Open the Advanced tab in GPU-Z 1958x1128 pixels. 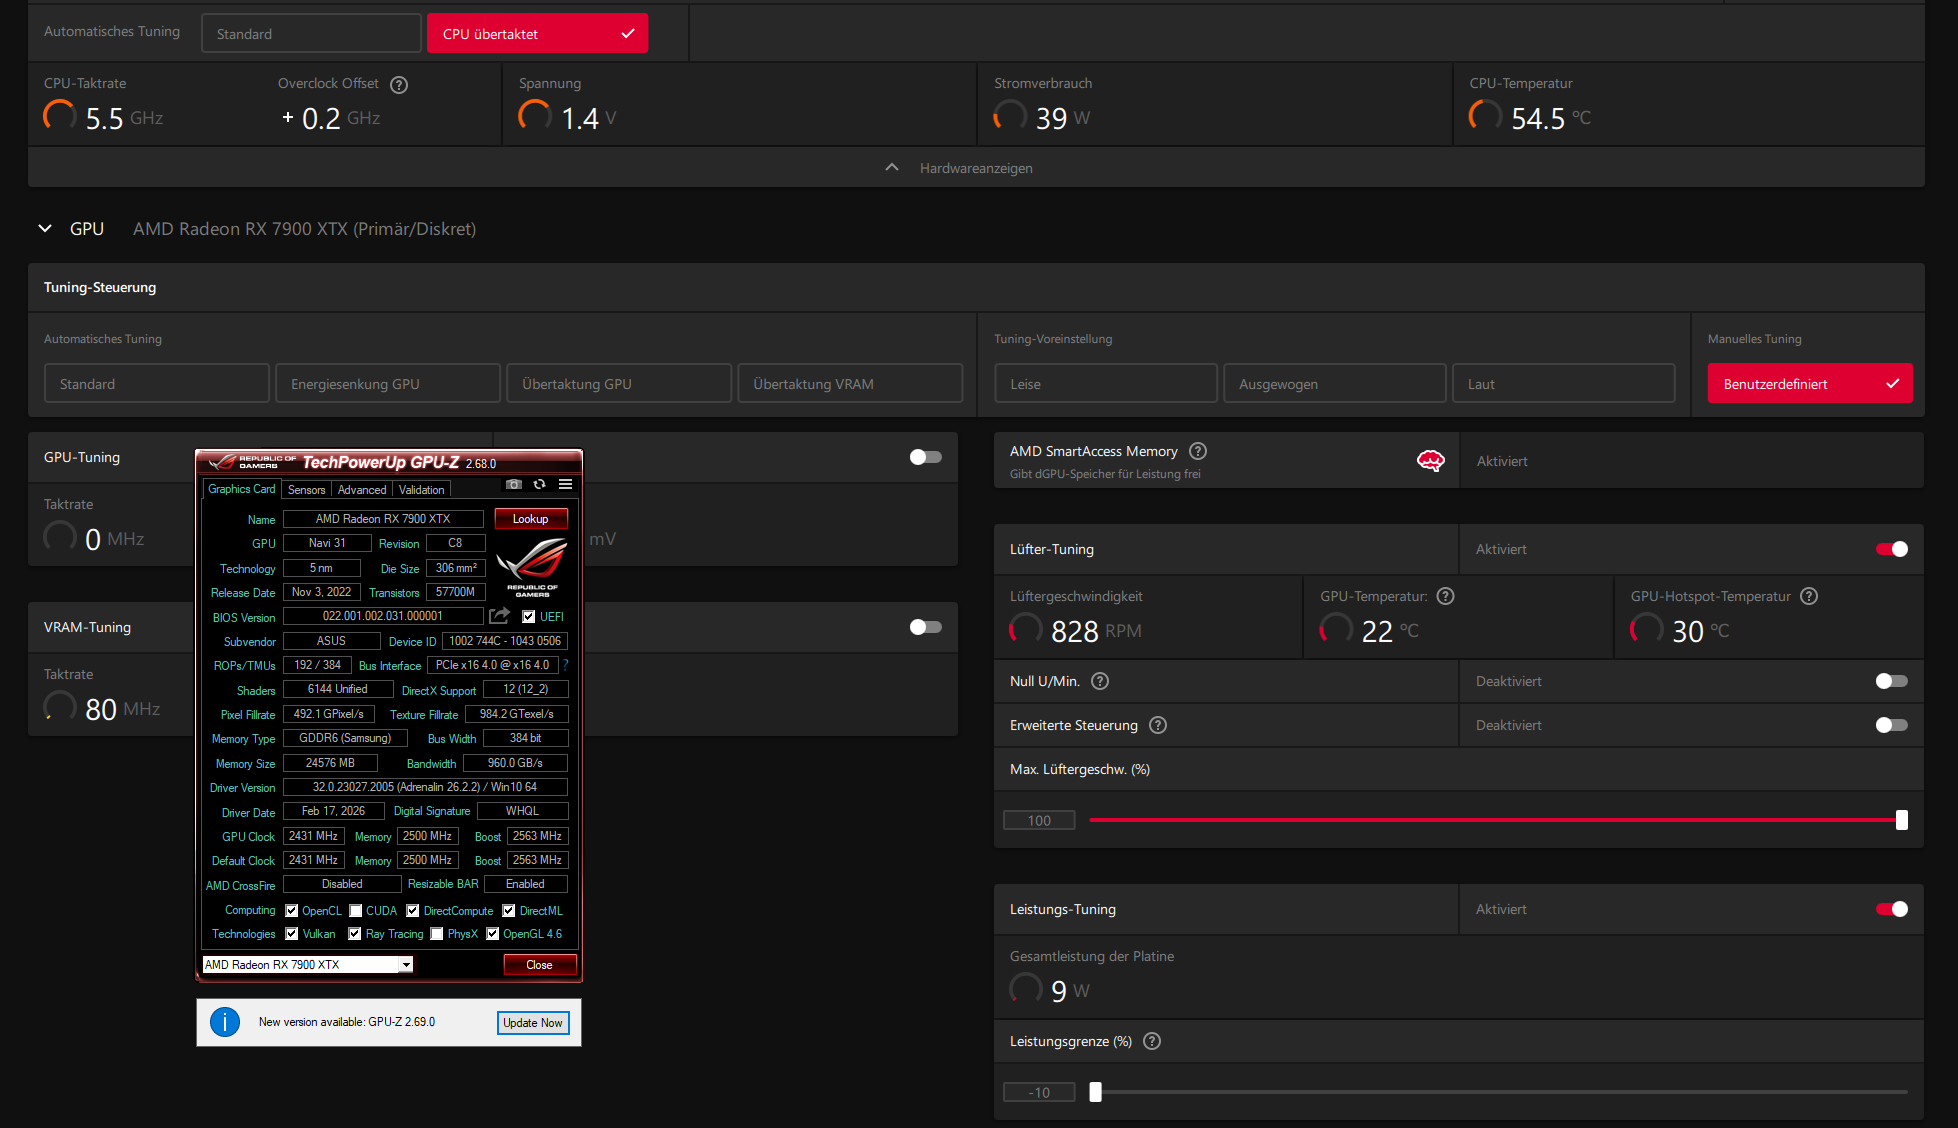coord(361,490)
